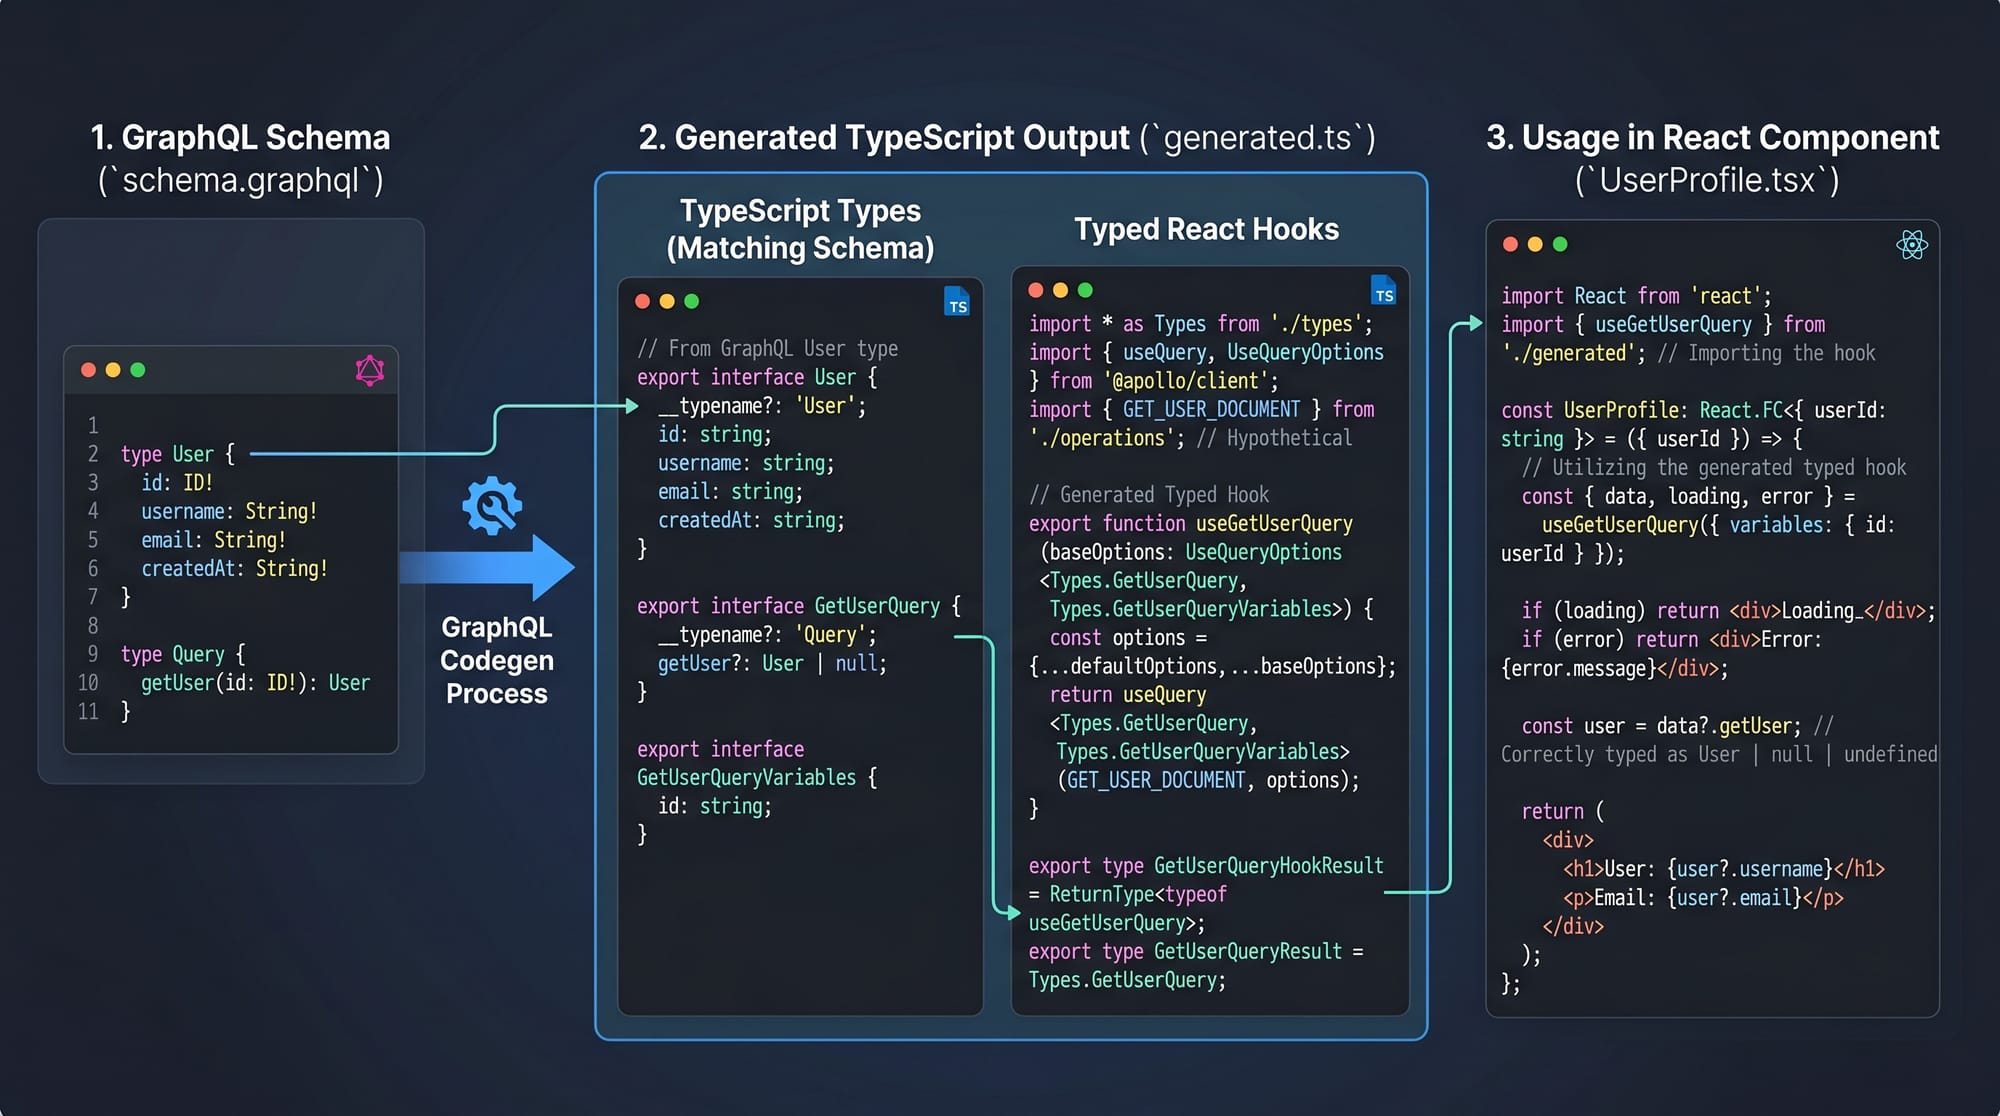Click 'username: string;' in User interface
2000x1116 pixels.
[x=746, y=464]
